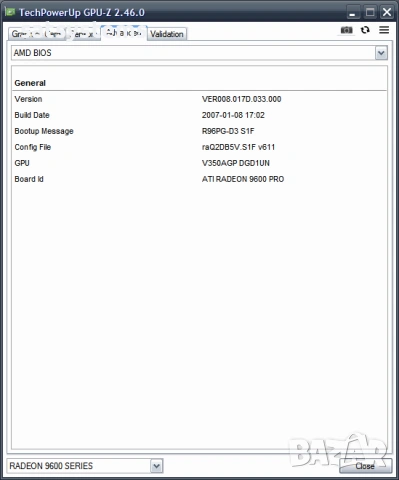
Task: Select value ATI RADEON 9600 PRO
Action: pyautogui.click(x=243, y=179)
